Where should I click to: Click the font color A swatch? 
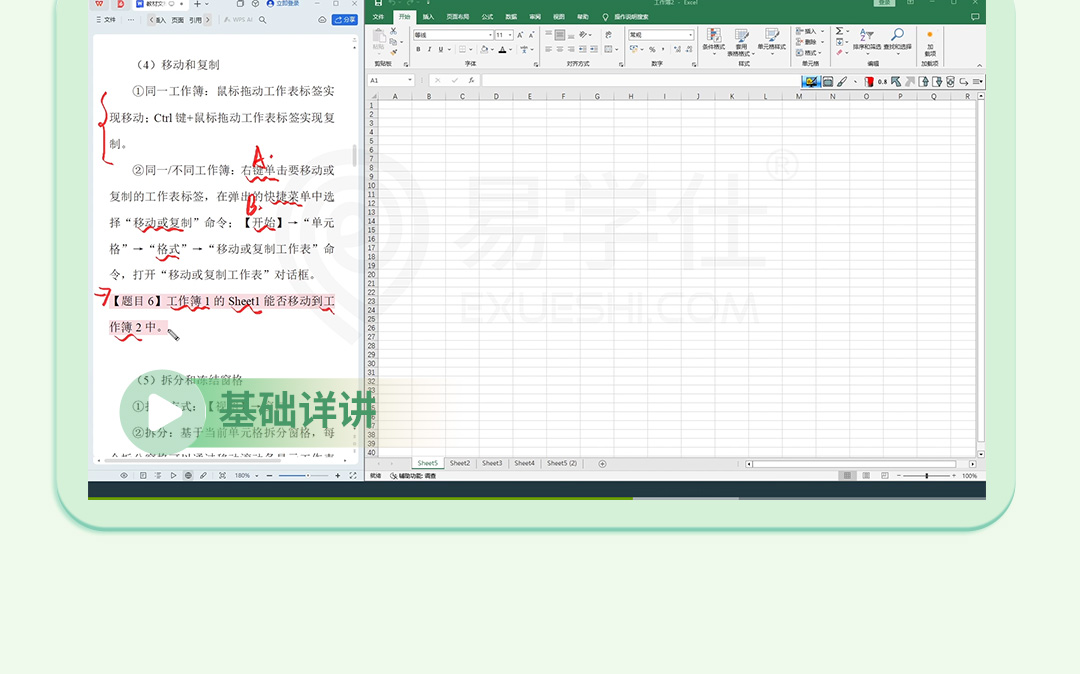pos(502,50)
